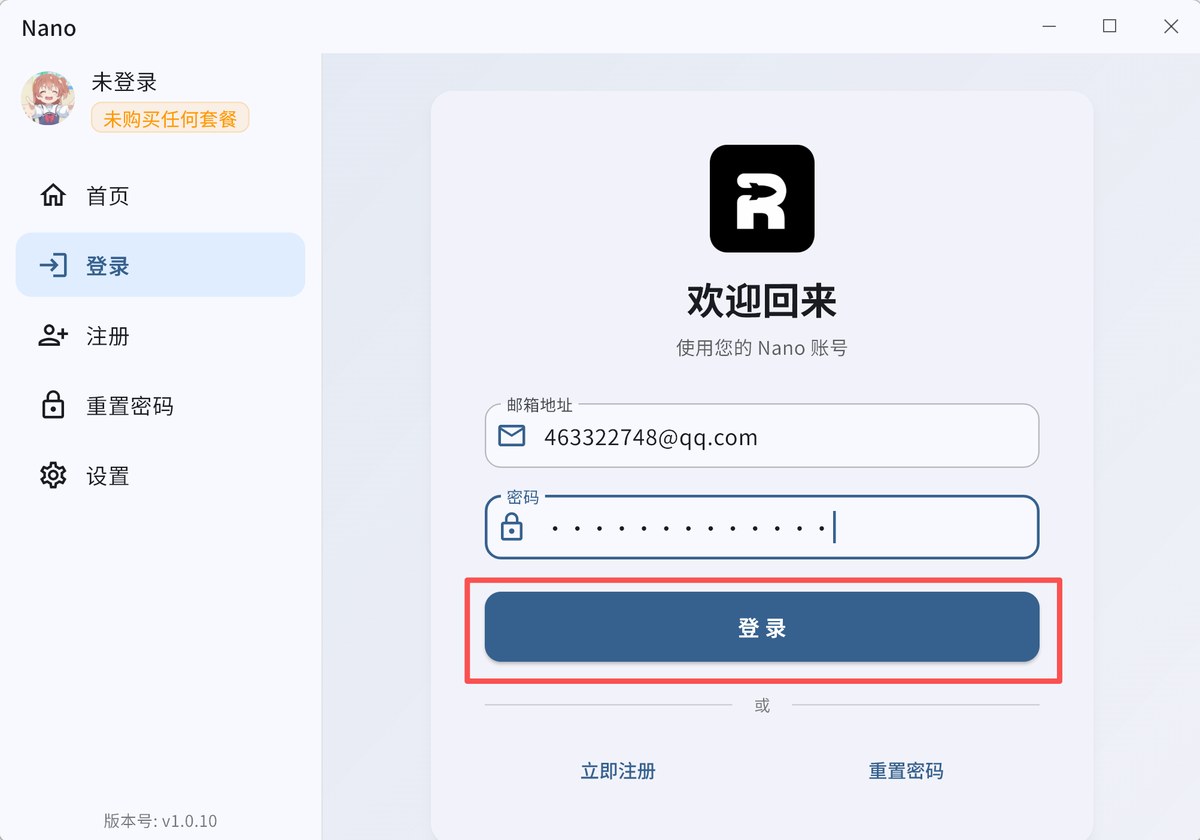Click the lock icon in password field

[x=511, y=526]
